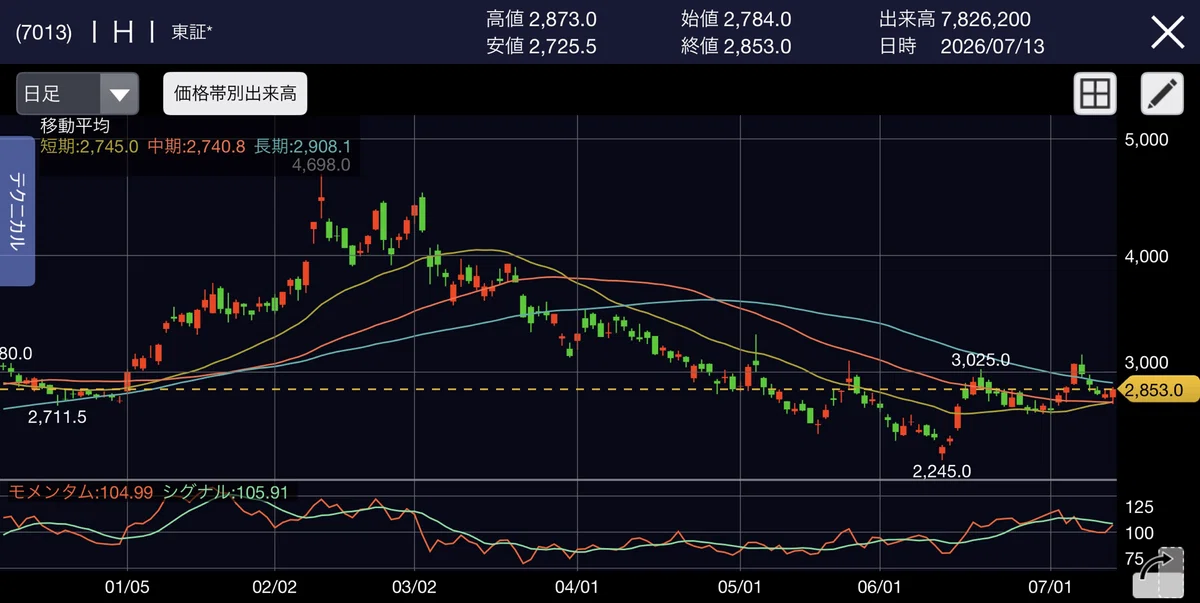Tap the 4,698.0 high price label
Image resolution: width=1200 pixels, height=603 pixels.
[x=321, y=165]
